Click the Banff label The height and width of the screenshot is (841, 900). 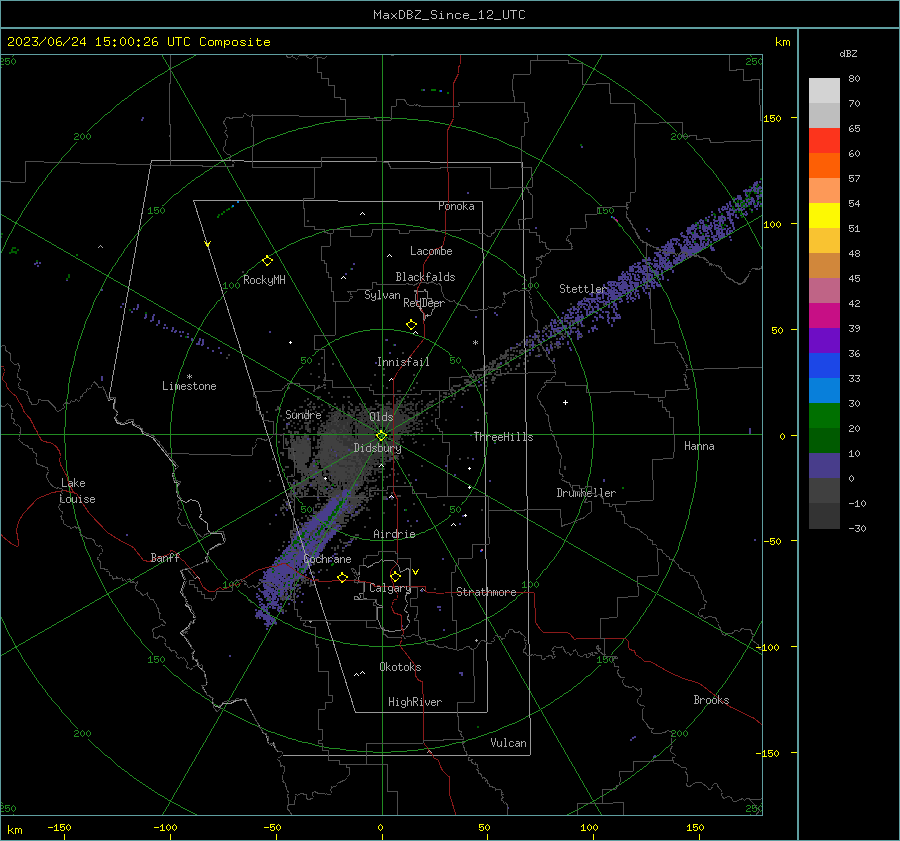(x=165, y=558)
